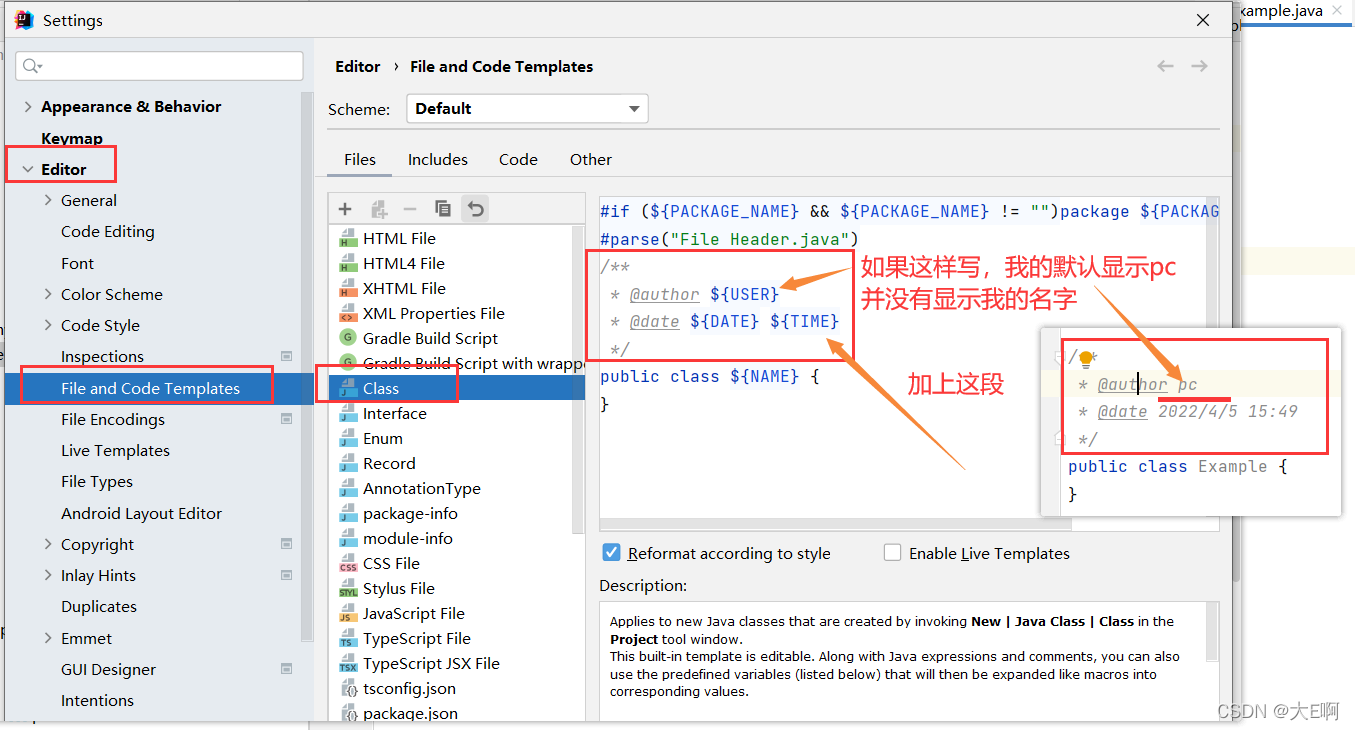Enable Live Templates checkbox
1355x730 pixels.
892,552
